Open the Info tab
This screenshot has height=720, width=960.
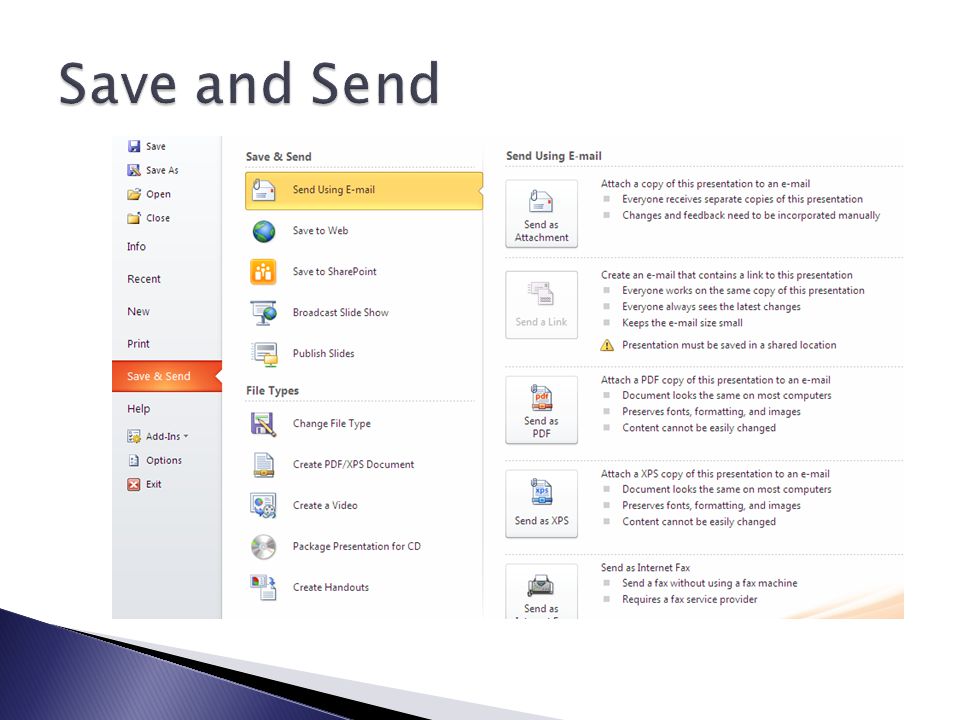pyautogui.click(x=137, y=247)
